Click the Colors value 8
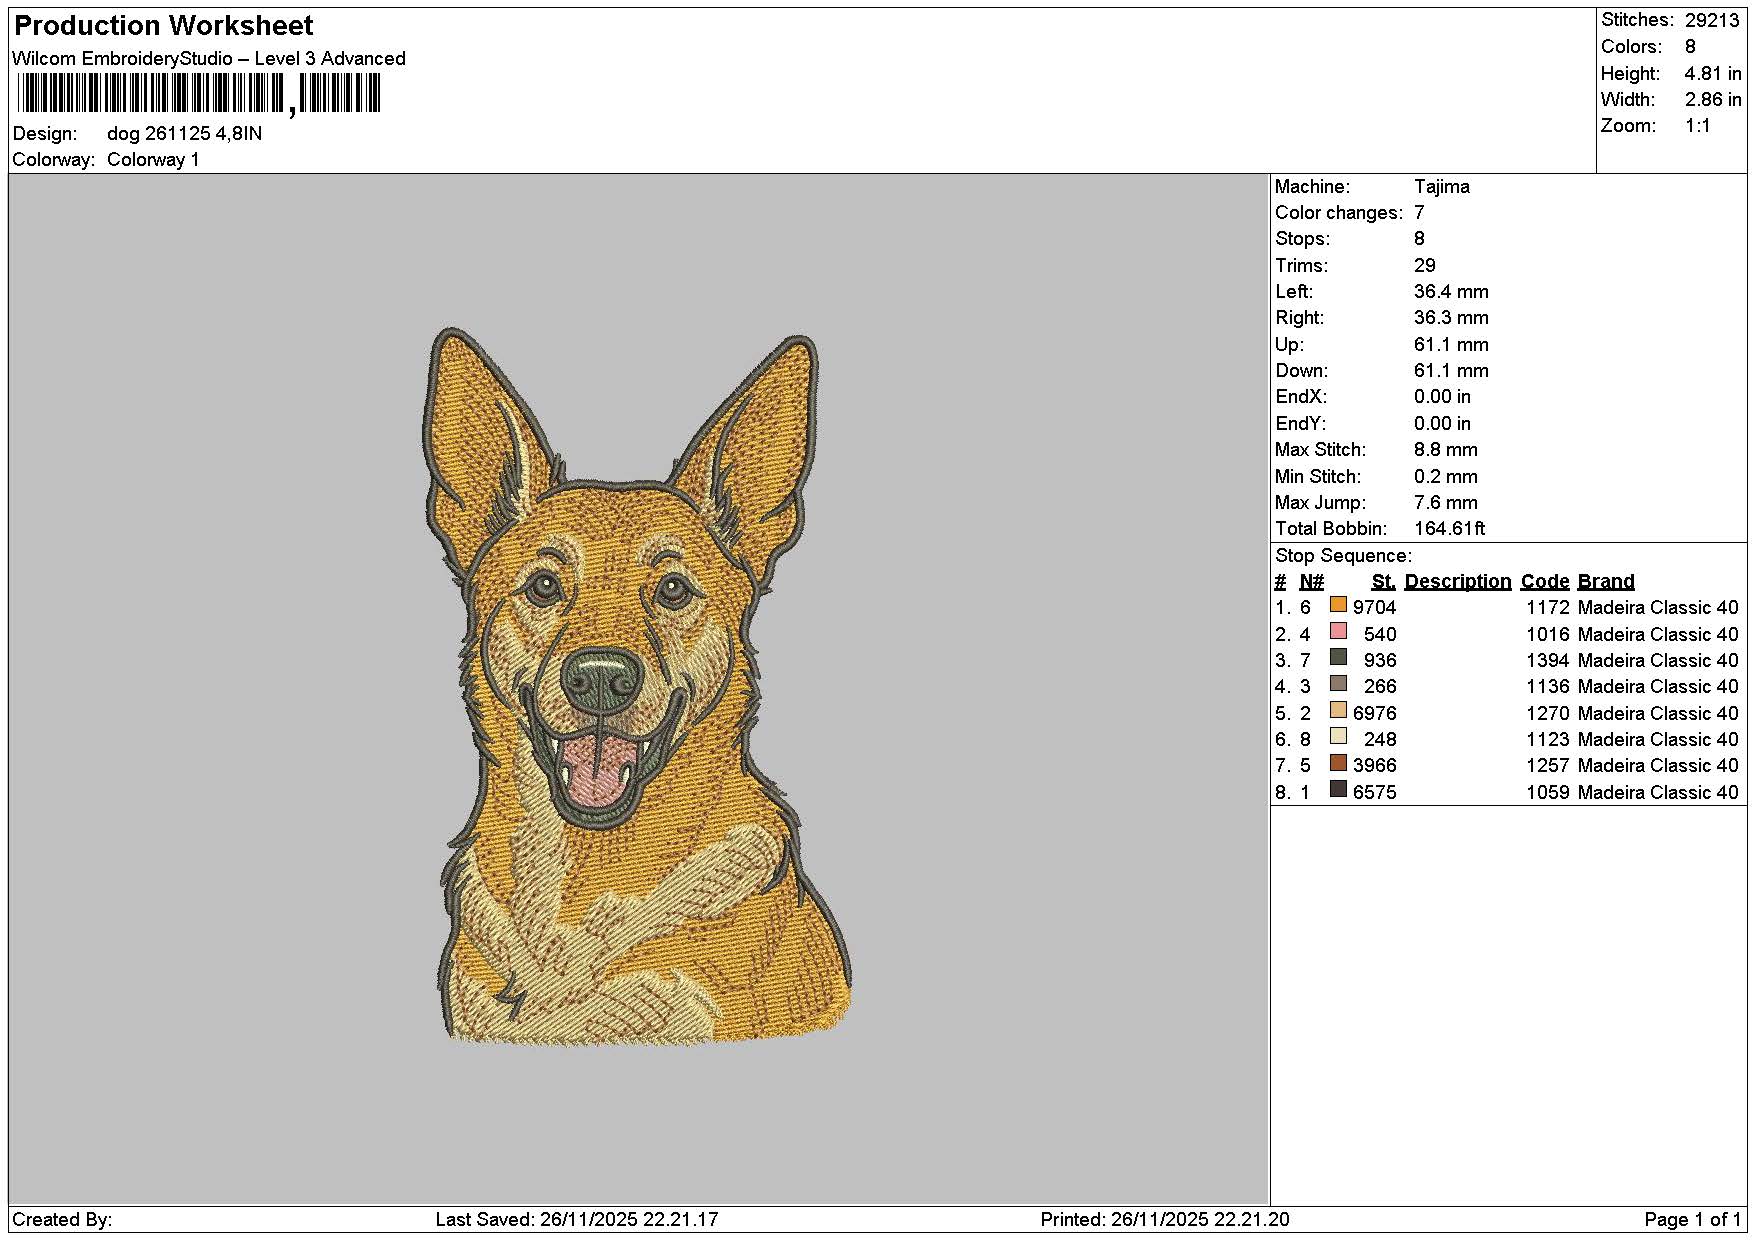 click(x=1690, y=46)
